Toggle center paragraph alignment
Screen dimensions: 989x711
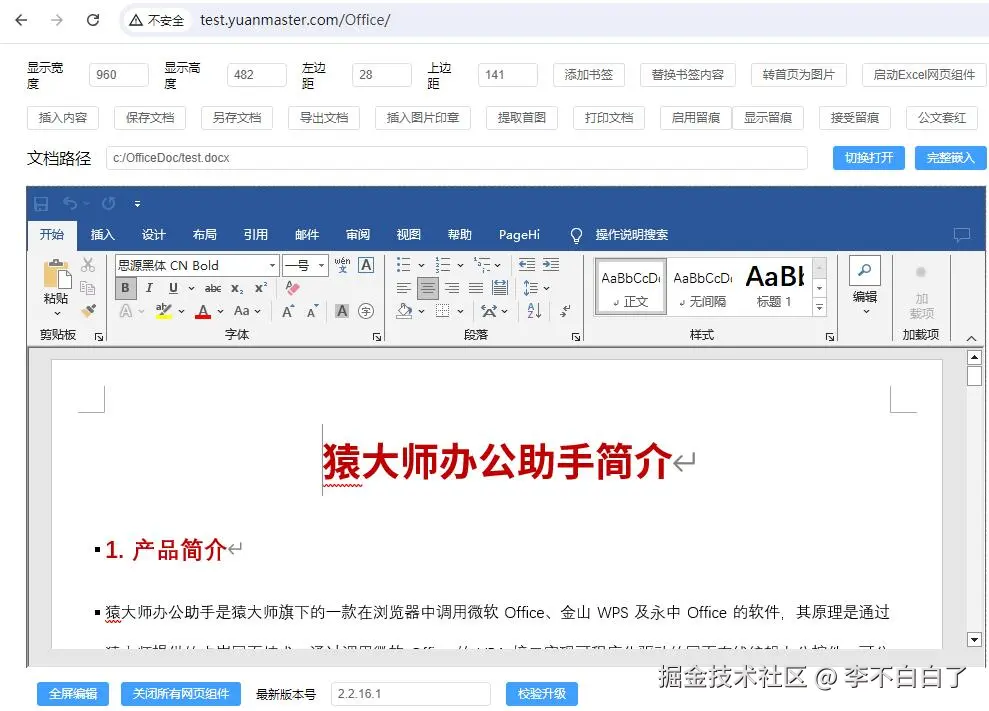coord(426,289)
